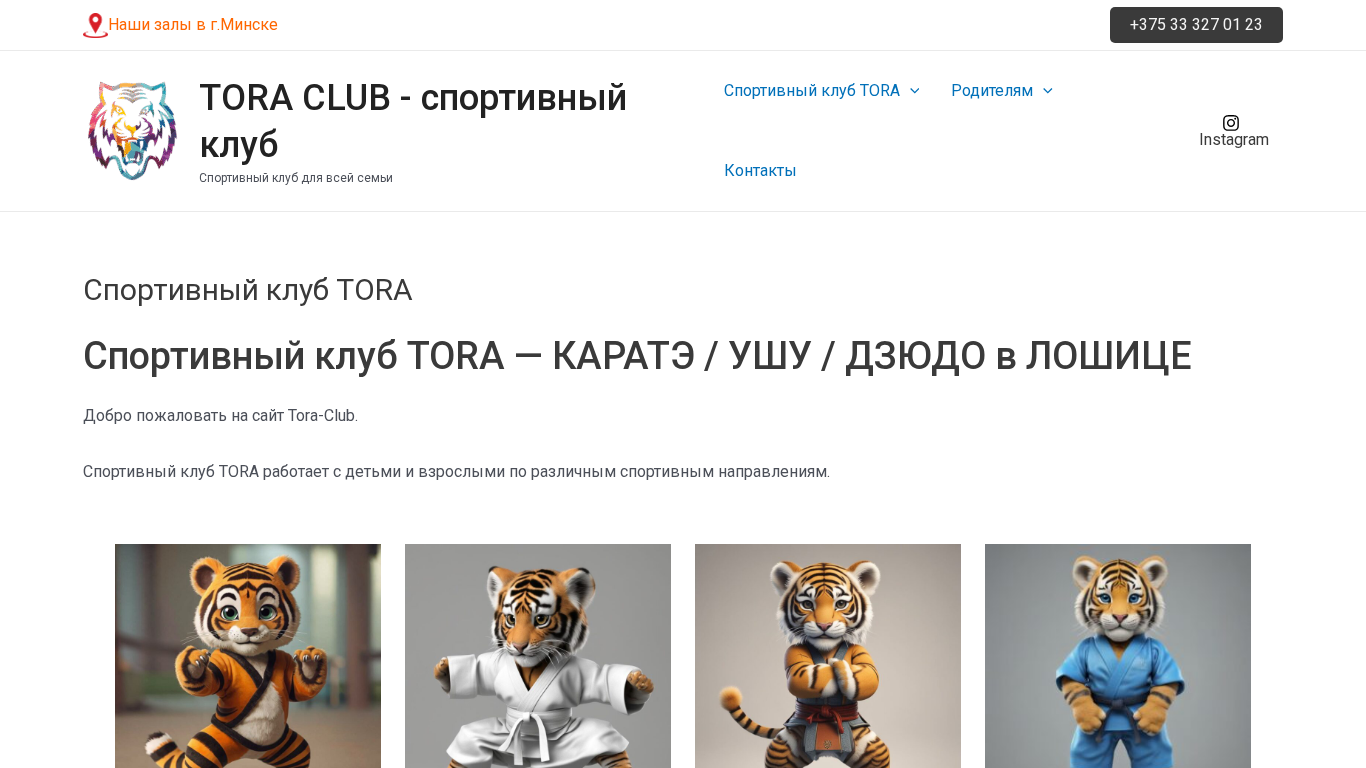Screen dimensions: 1366x768
Task: Open the blue judo gi tiger picture
Action: click(x=1118, y=656)
